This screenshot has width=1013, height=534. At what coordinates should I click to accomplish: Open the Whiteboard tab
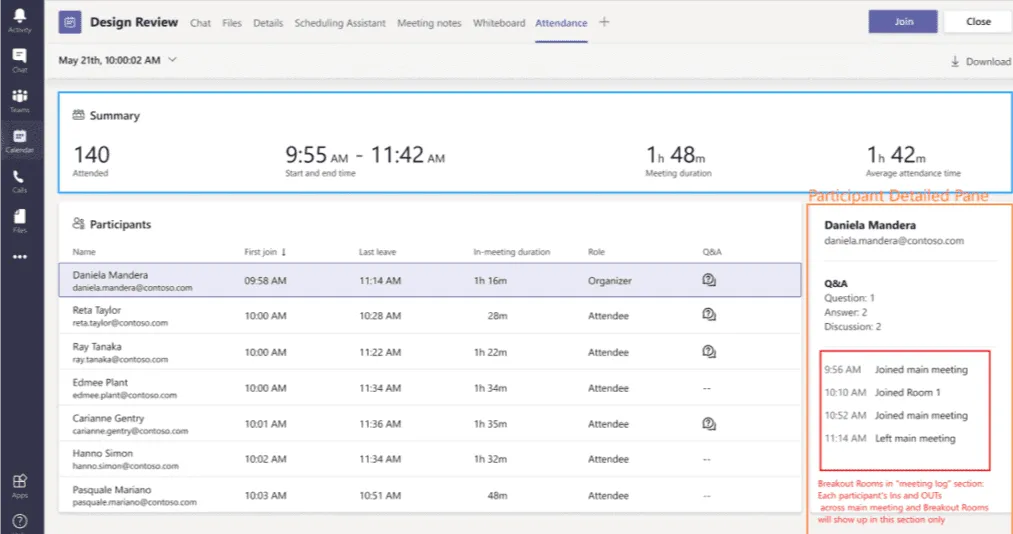(499, 23)
